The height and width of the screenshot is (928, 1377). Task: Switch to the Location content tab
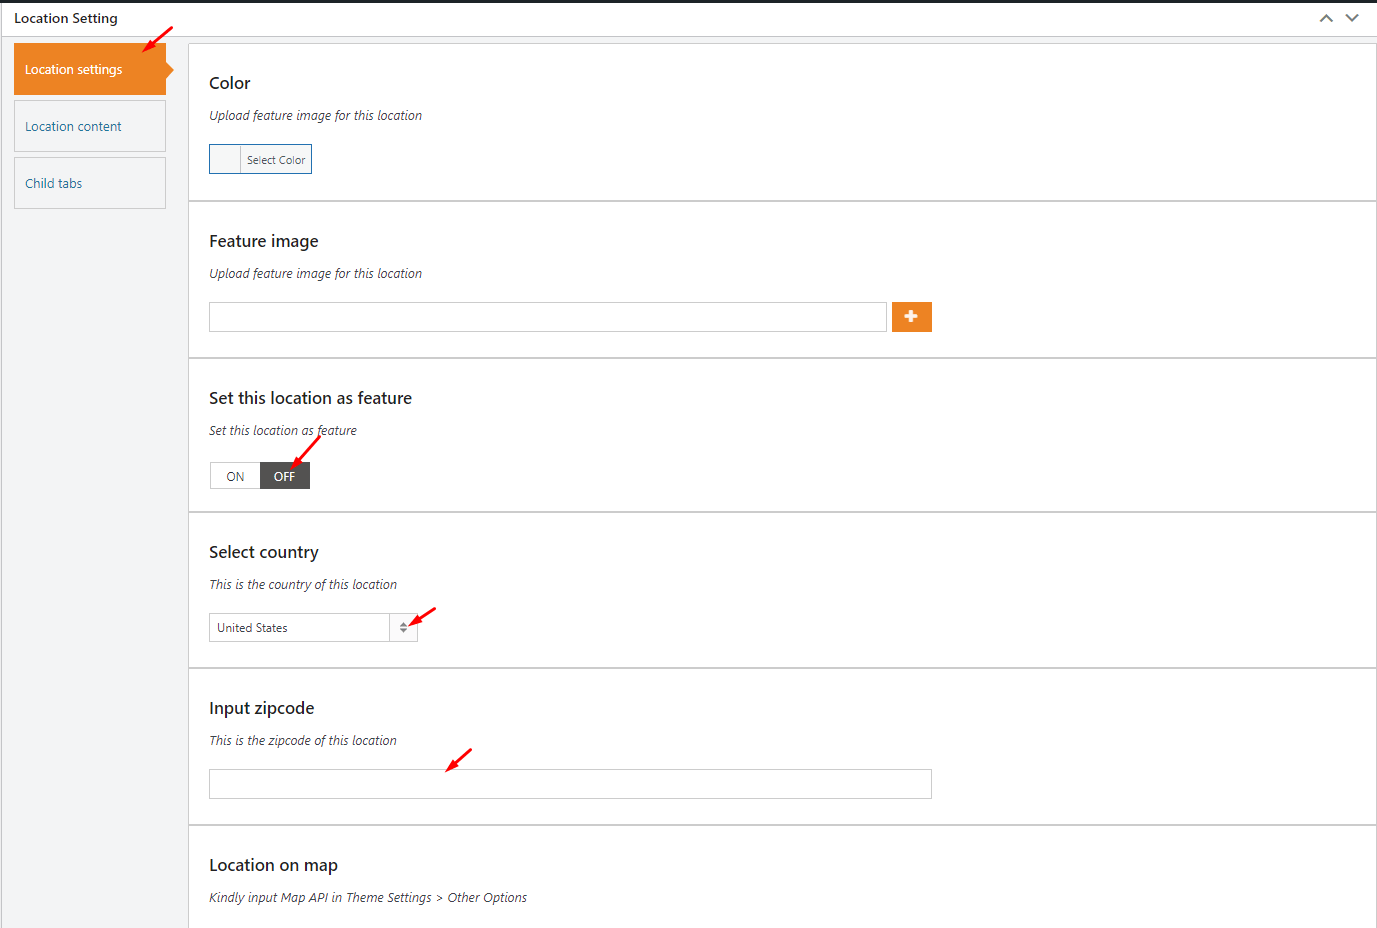pyautogui.click(x=90, y=126)
